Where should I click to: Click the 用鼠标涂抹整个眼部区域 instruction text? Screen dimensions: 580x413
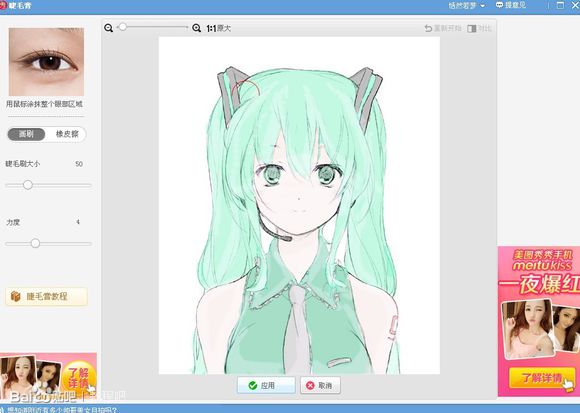click(44, 104)
